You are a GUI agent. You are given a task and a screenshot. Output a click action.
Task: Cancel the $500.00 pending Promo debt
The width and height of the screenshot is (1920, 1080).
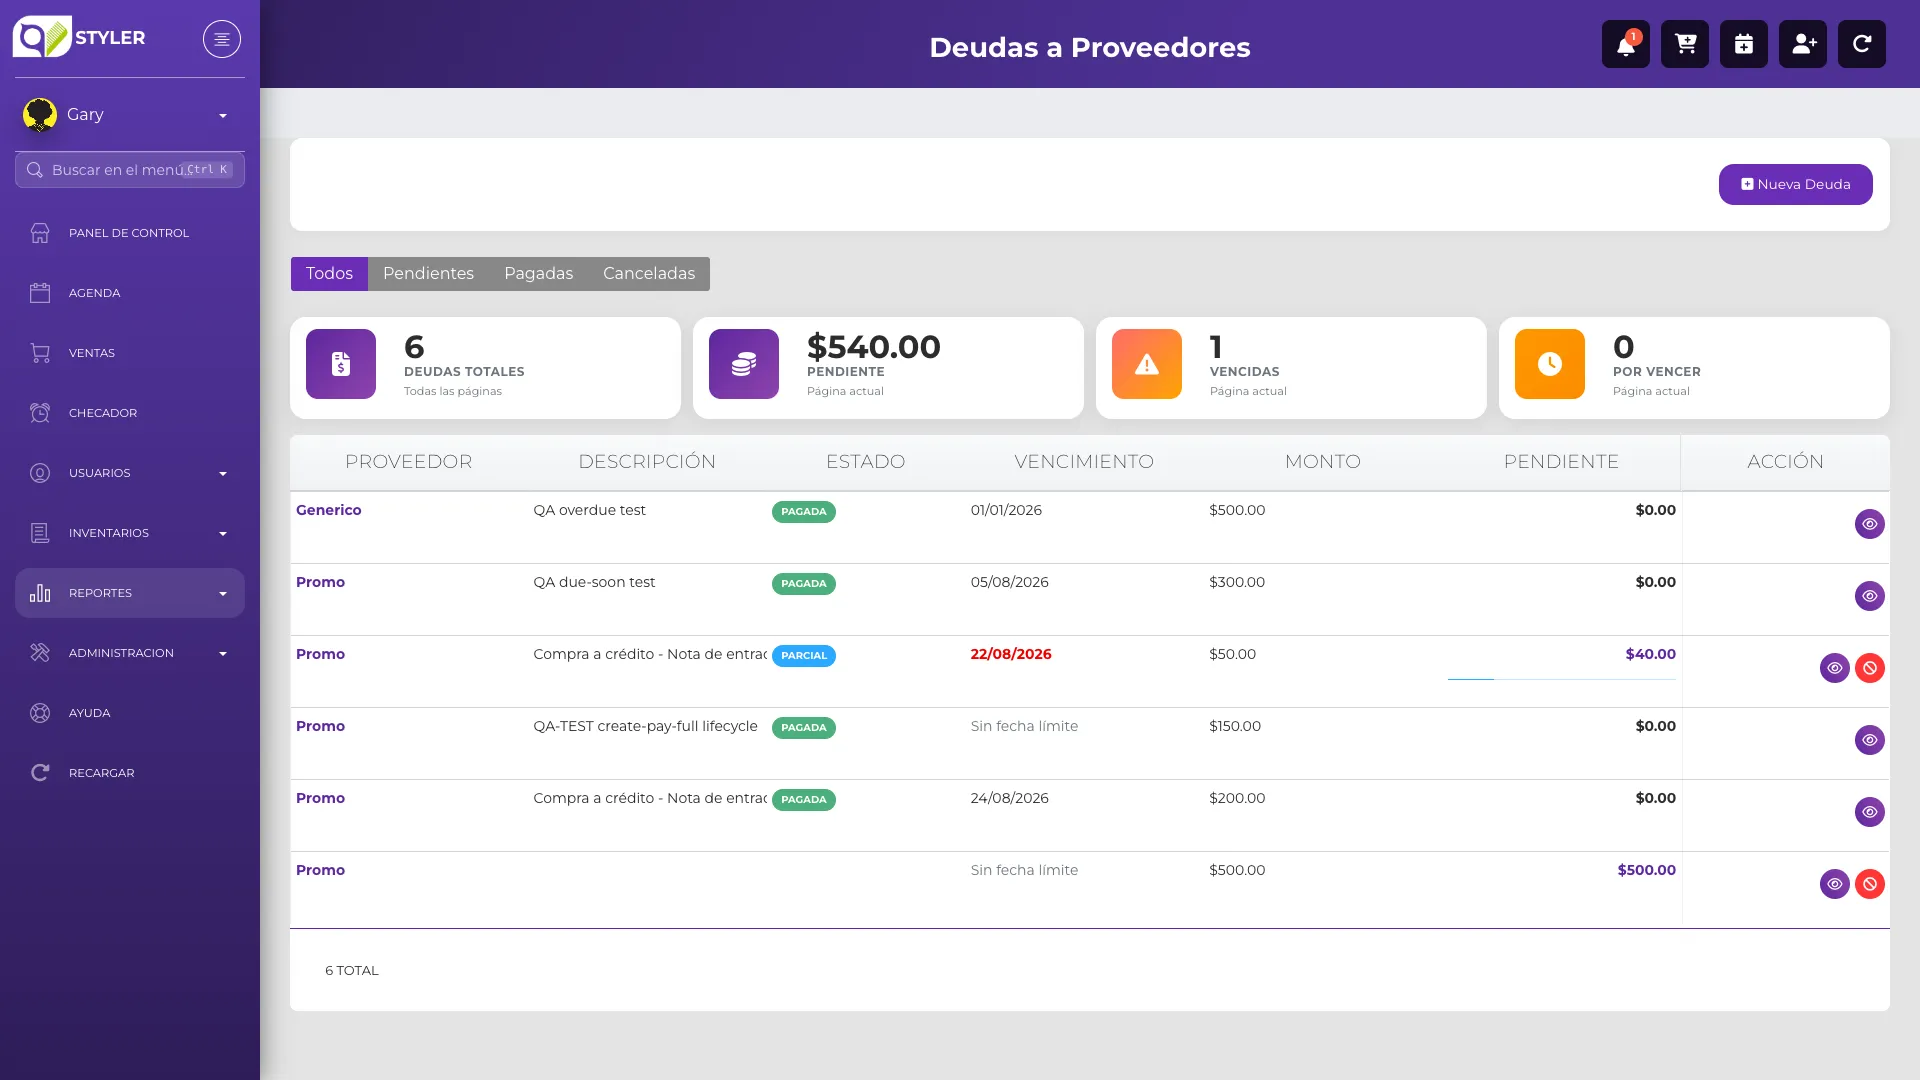point(1870,884)
